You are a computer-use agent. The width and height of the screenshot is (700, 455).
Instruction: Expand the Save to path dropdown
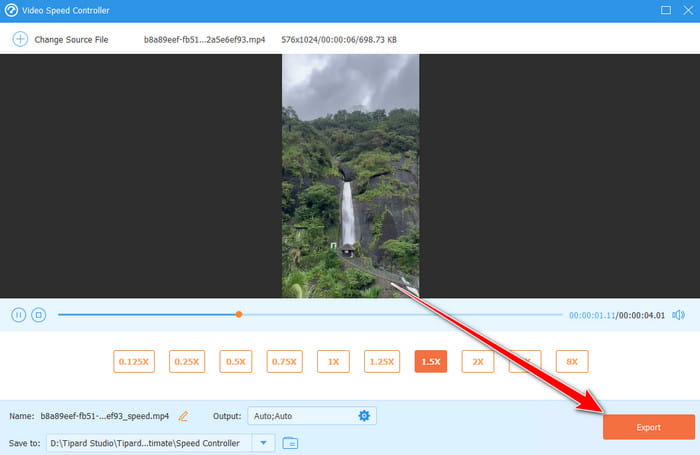click(x=264, y=442)
